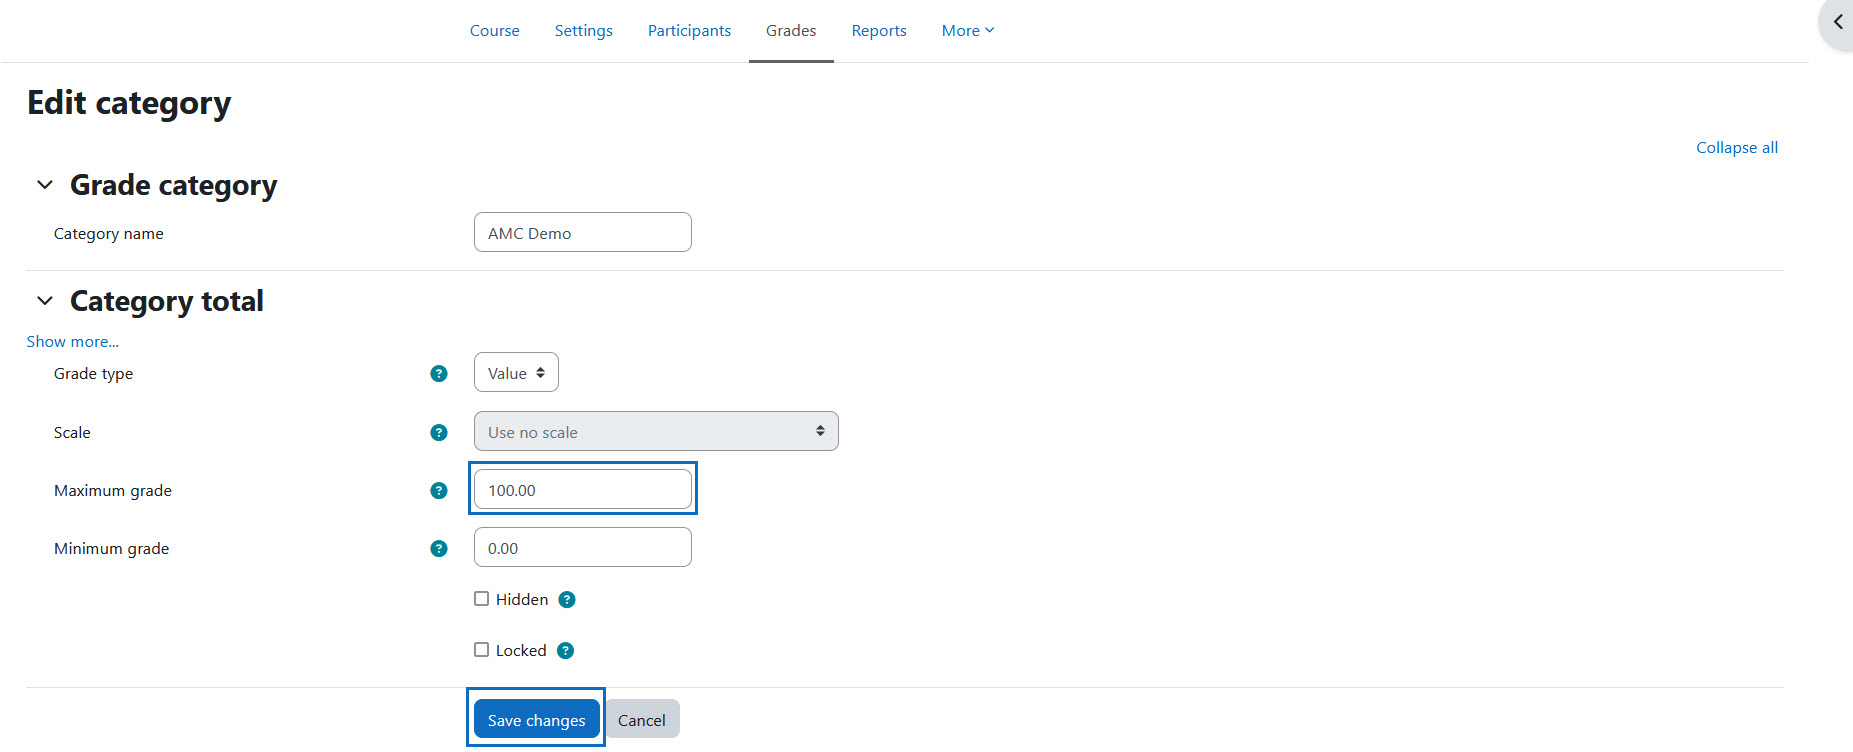Click the Cancel button
1853x752 pixels.
pos(642,719)
